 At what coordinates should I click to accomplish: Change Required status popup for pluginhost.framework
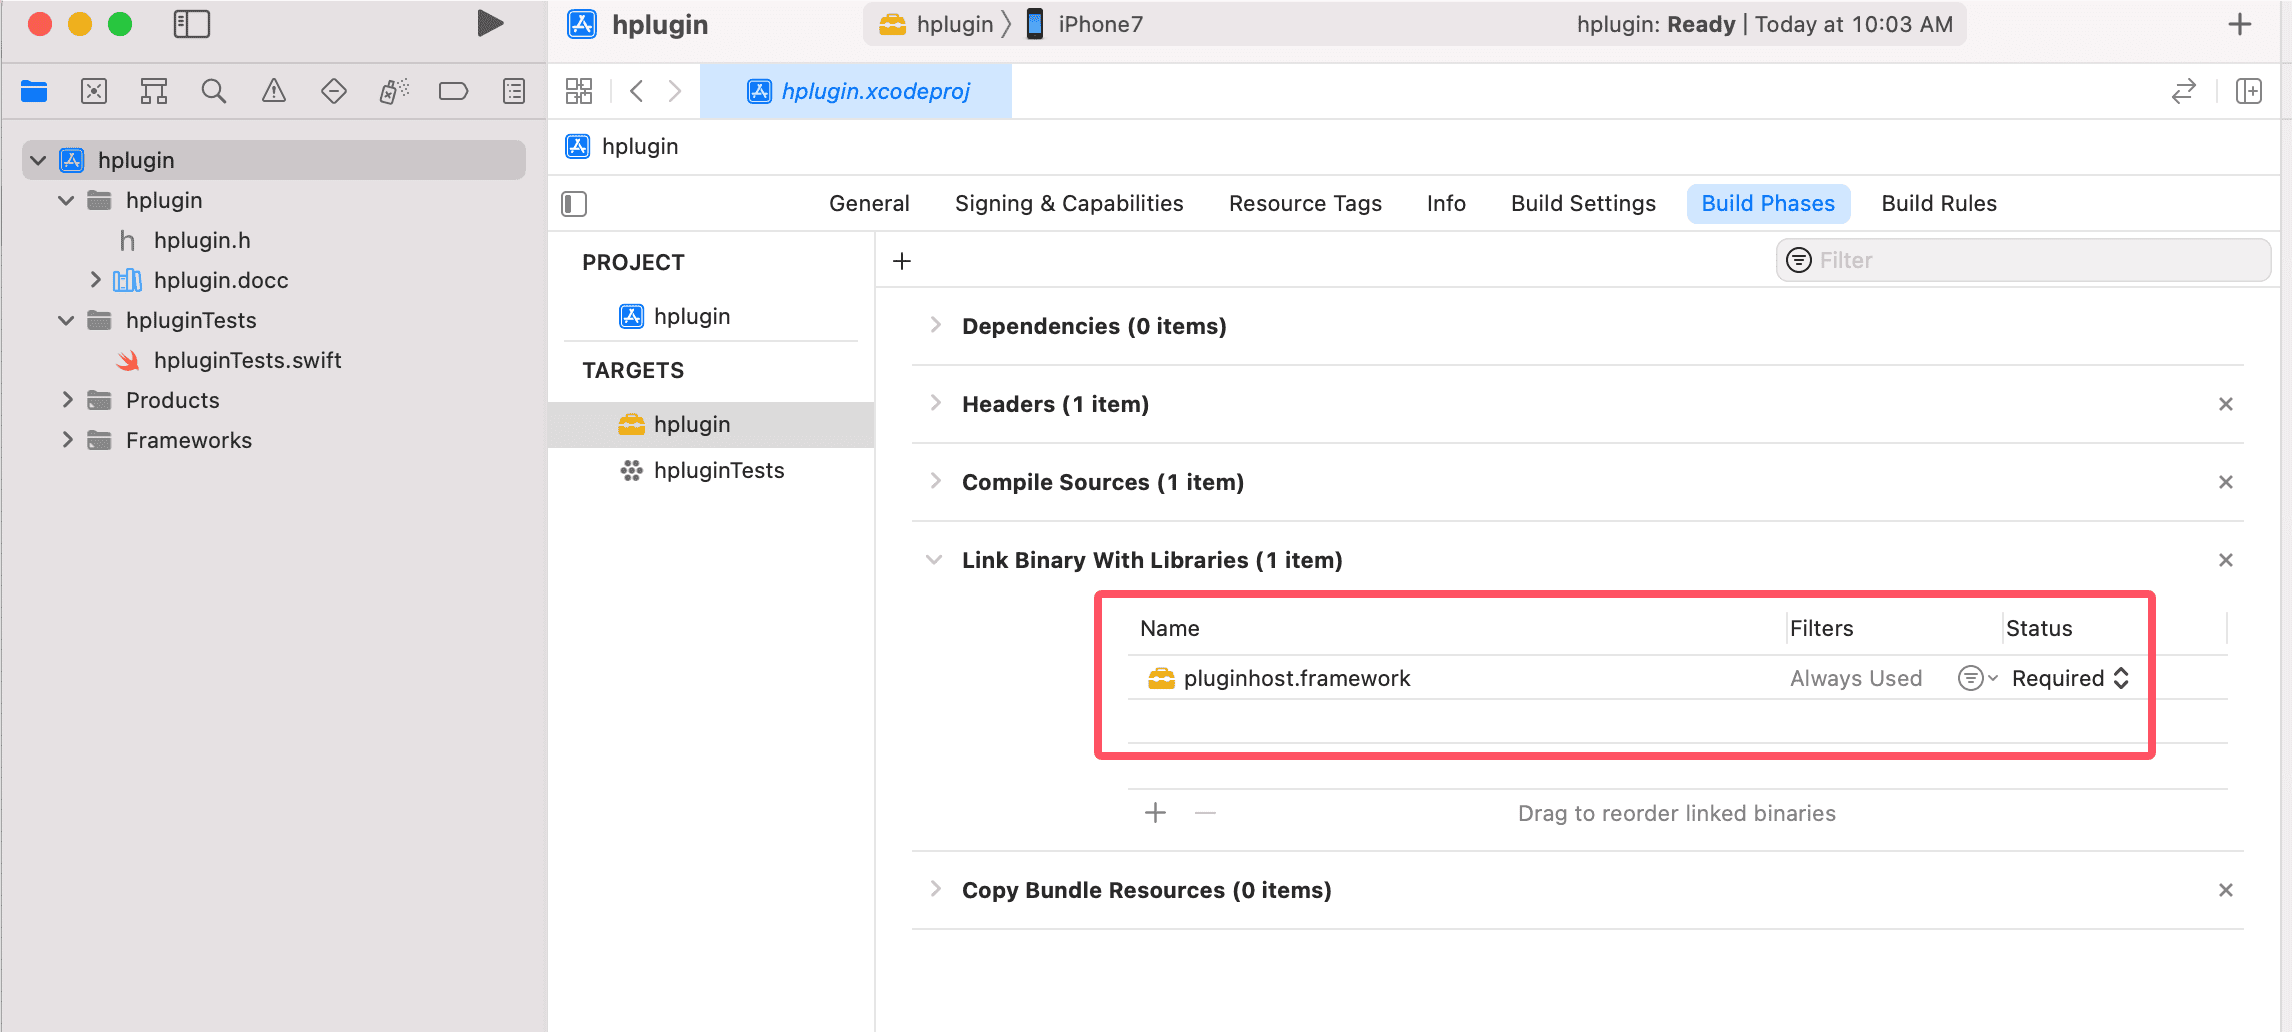point(2070,678)
